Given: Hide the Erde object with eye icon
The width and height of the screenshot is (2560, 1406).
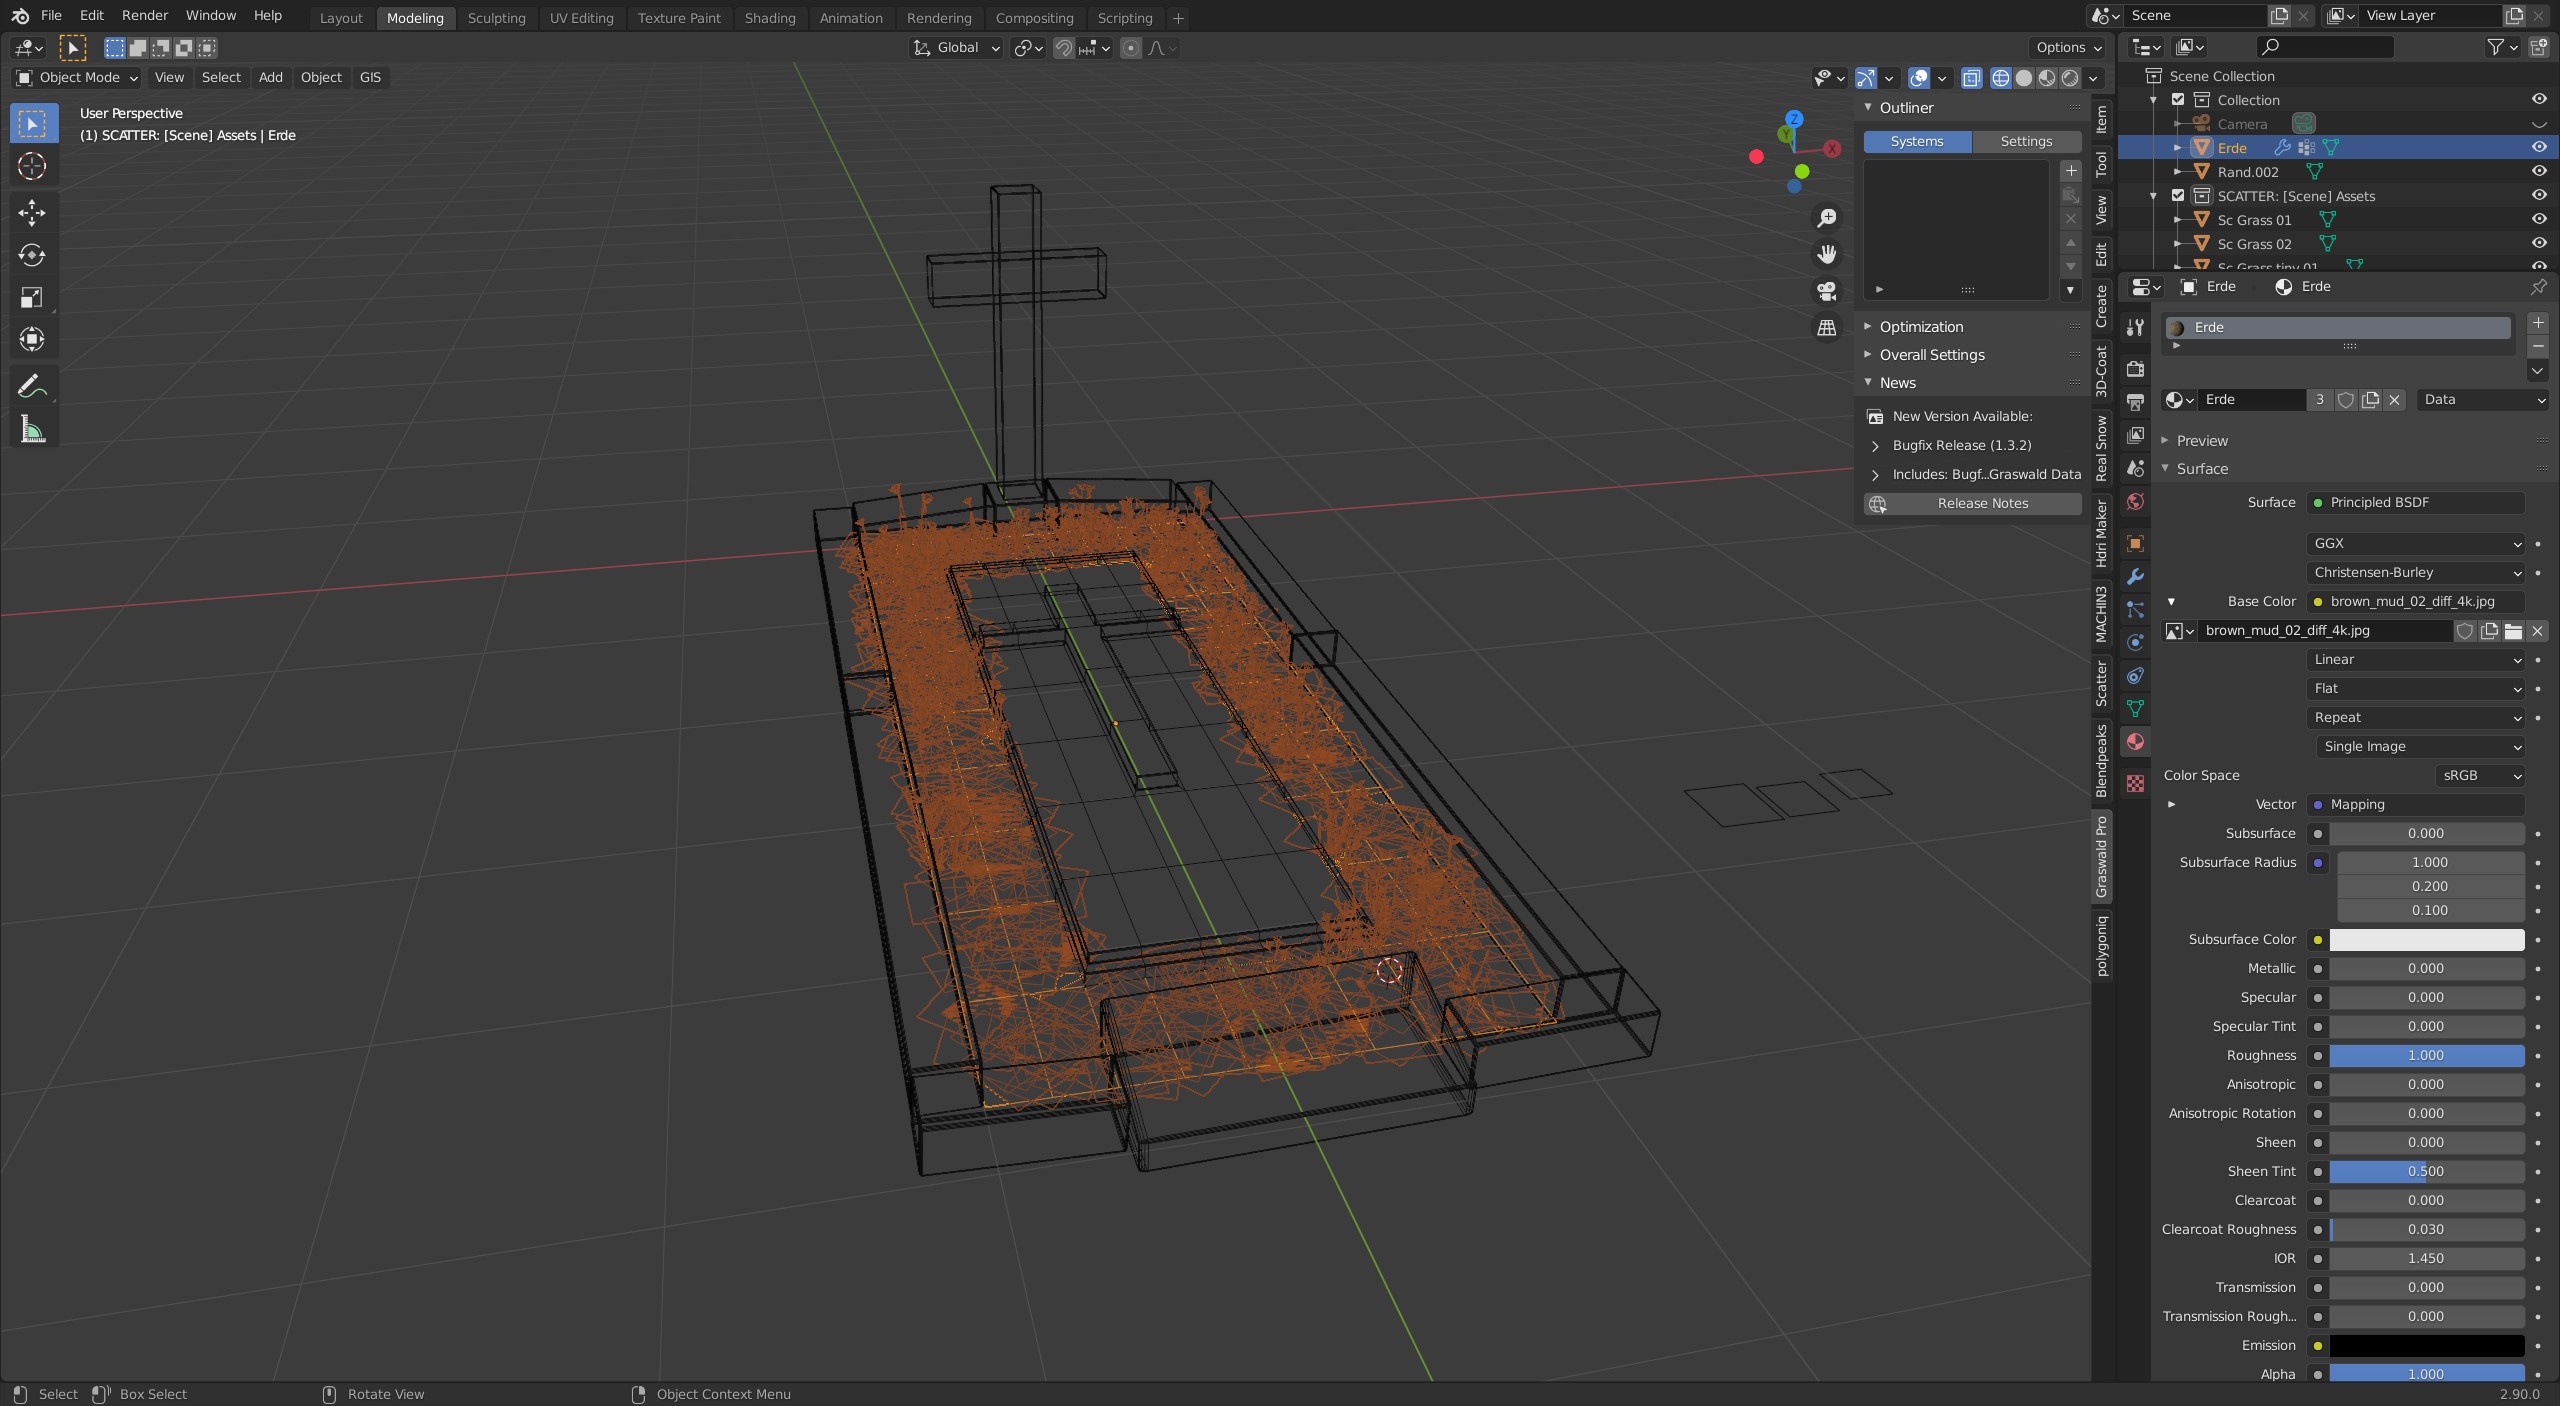Looking at the screenshot, I should click(x=2539, y=147).
